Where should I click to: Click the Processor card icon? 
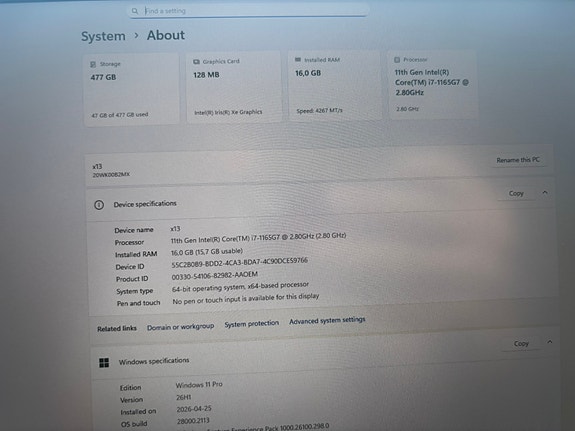397,59
